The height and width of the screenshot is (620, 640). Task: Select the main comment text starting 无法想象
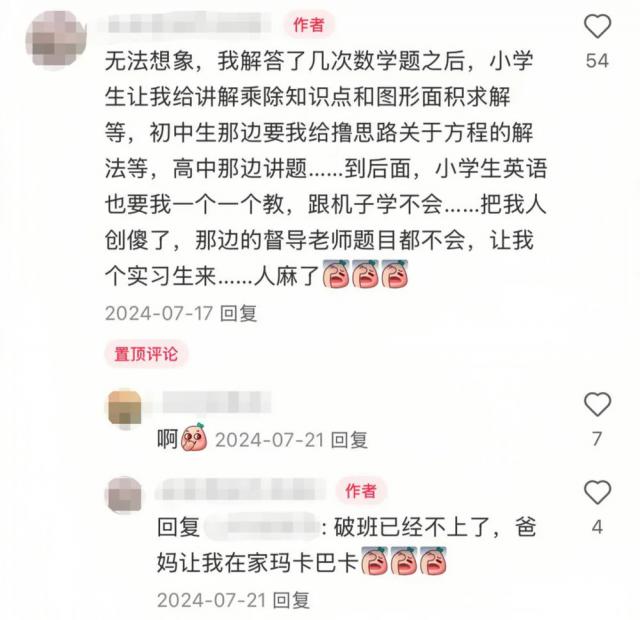tap(325, 169)
